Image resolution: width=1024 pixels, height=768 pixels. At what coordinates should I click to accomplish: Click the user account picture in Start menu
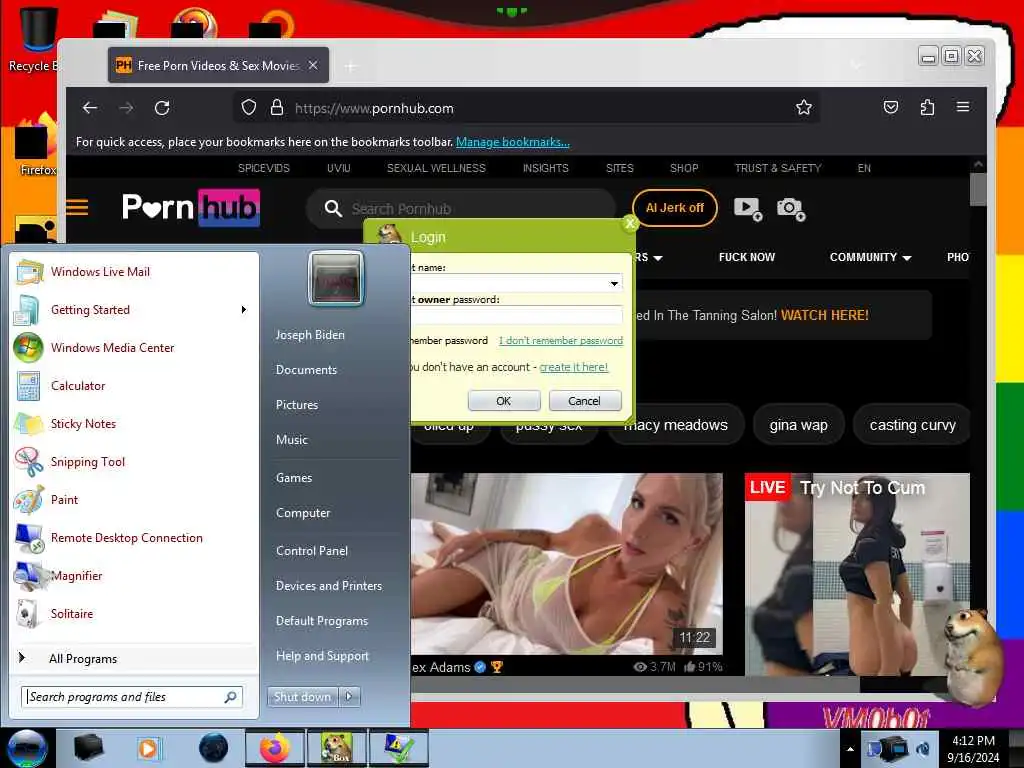point(336,278)
